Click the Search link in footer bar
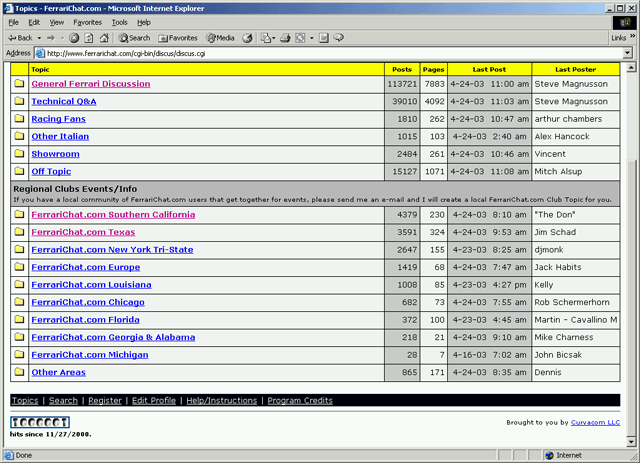The height and width of the screenshot is (463, 640). point(63,401)
